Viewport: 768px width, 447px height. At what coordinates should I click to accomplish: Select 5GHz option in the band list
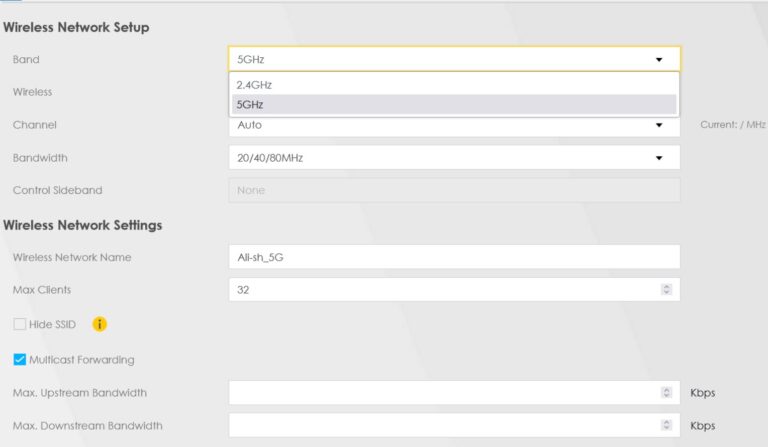454,104
